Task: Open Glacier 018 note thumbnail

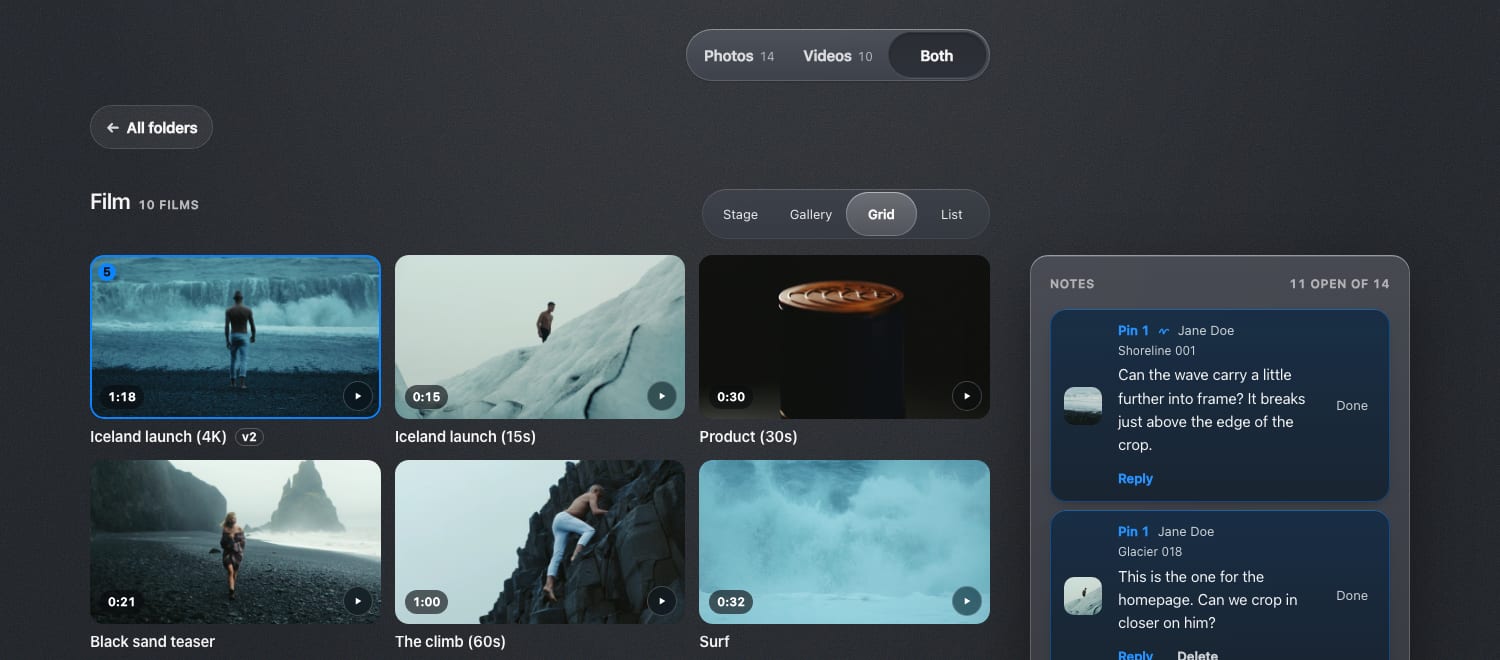Action: tap(1083, 596)
